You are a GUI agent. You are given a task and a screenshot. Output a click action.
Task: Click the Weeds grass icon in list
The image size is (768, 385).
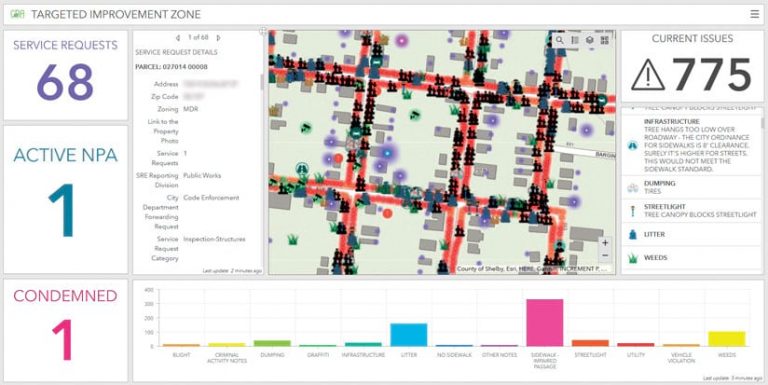[632, 258]
